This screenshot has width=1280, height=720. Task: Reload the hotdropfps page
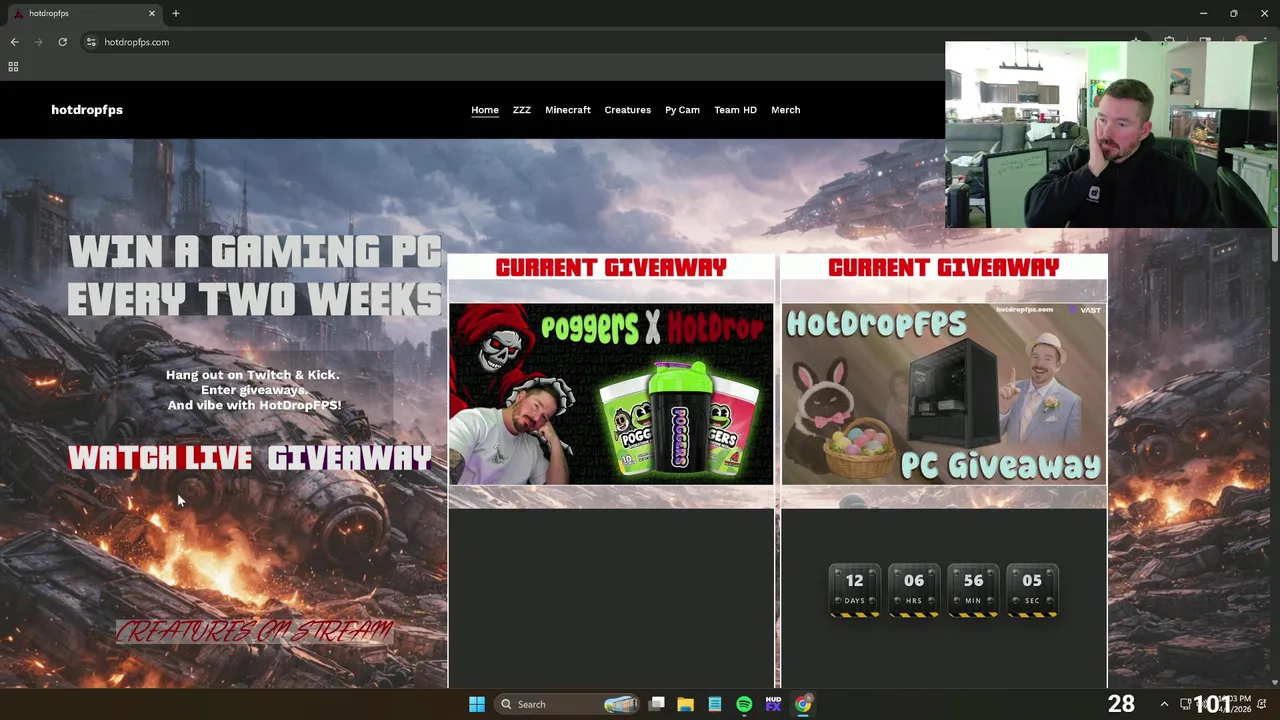click(x=62, y=42)
